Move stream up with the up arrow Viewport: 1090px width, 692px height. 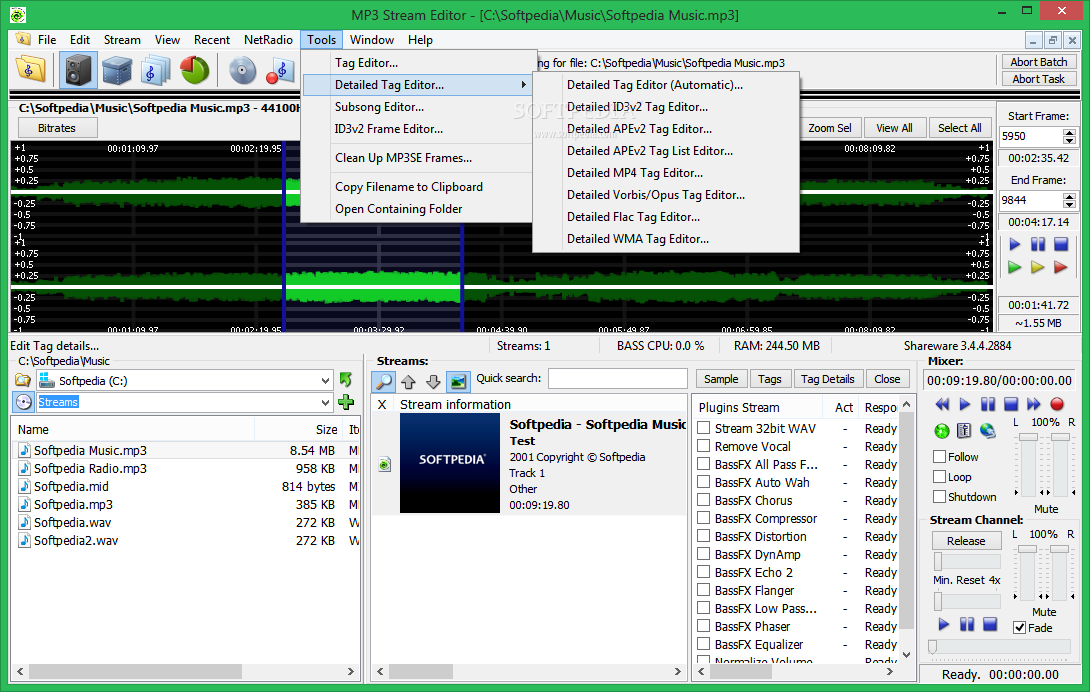409,381
